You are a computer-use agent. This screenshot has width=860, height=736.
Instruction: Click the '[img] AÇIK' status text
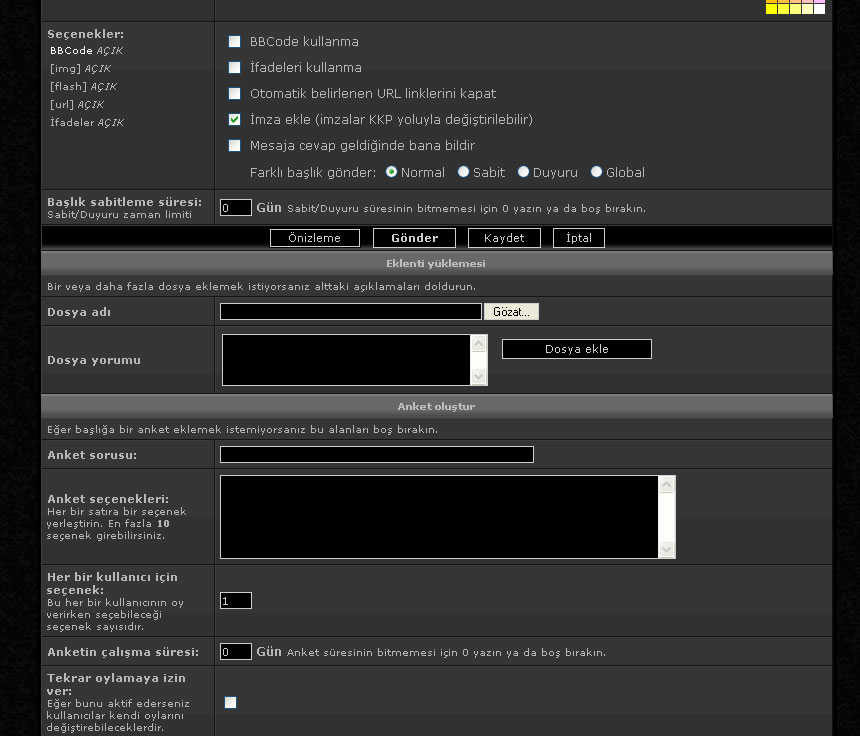[x=81, y=69]
